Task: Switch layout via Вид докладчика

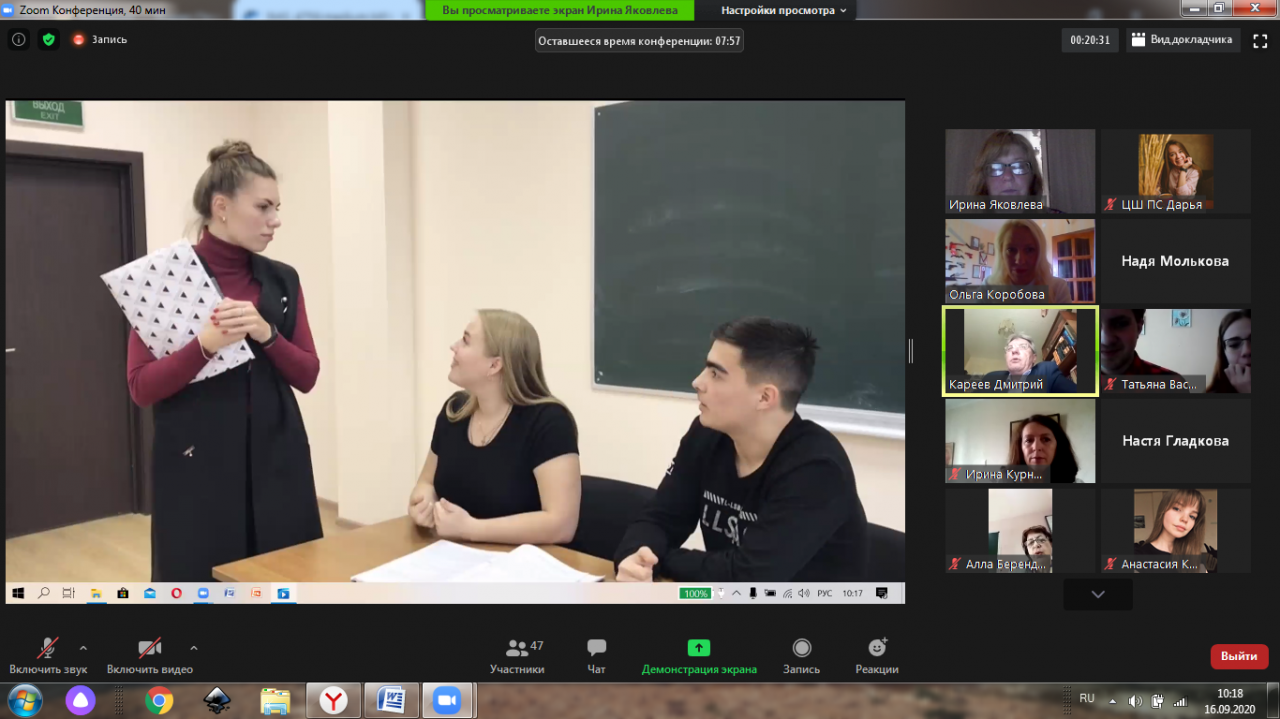Action: (x=1182, y=40)
